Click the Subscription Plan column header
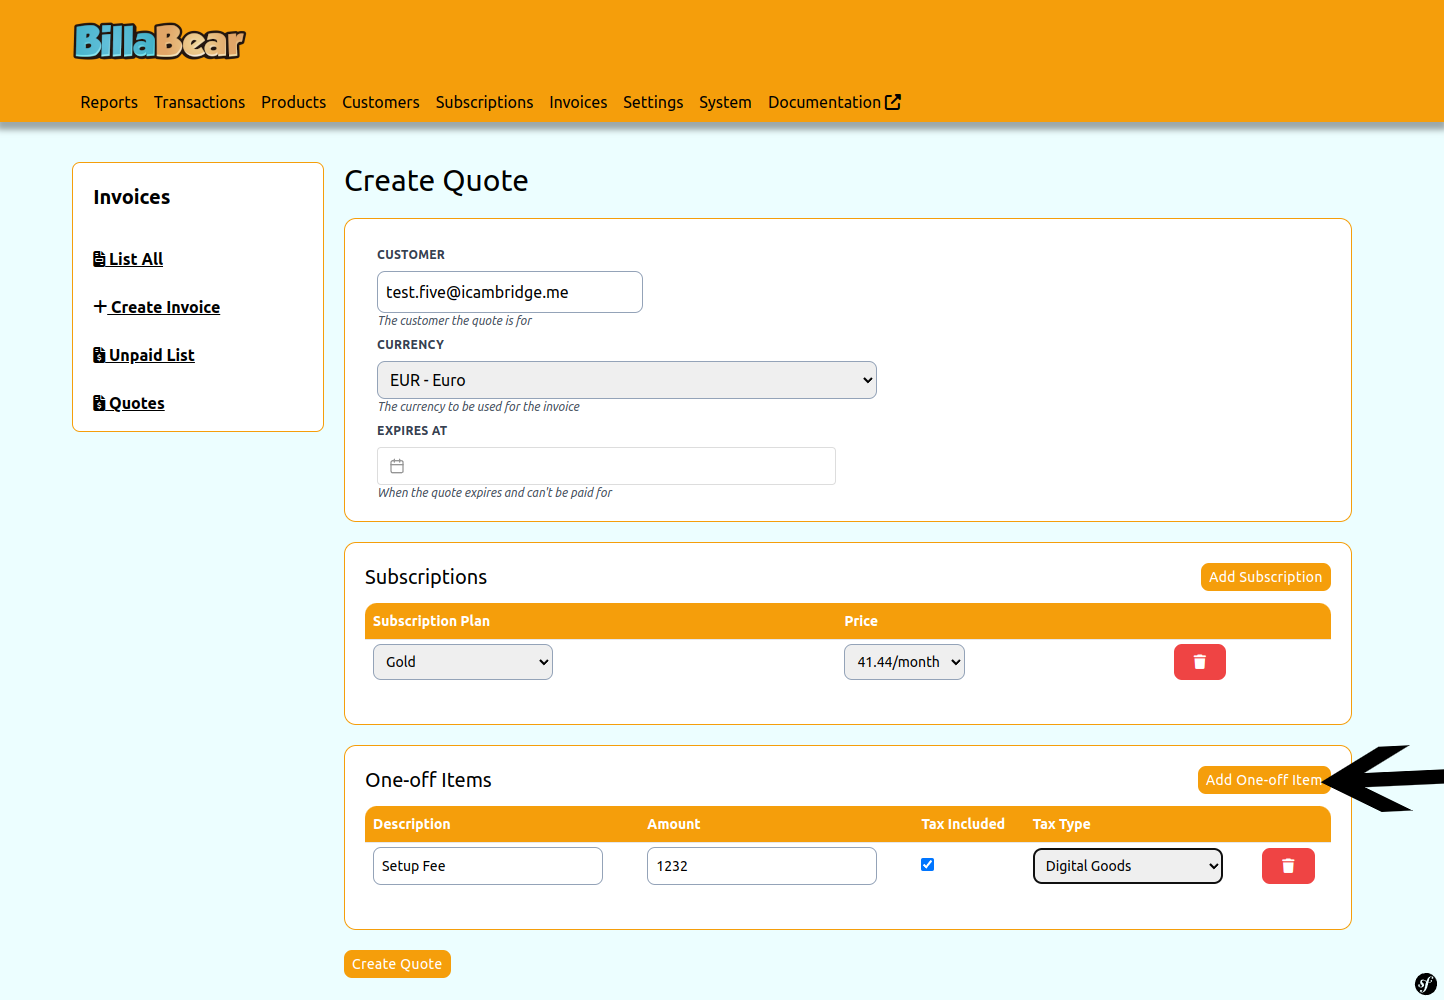Image resolution: width=1444 pixels, height=1000 pixels. click(431, 621)
